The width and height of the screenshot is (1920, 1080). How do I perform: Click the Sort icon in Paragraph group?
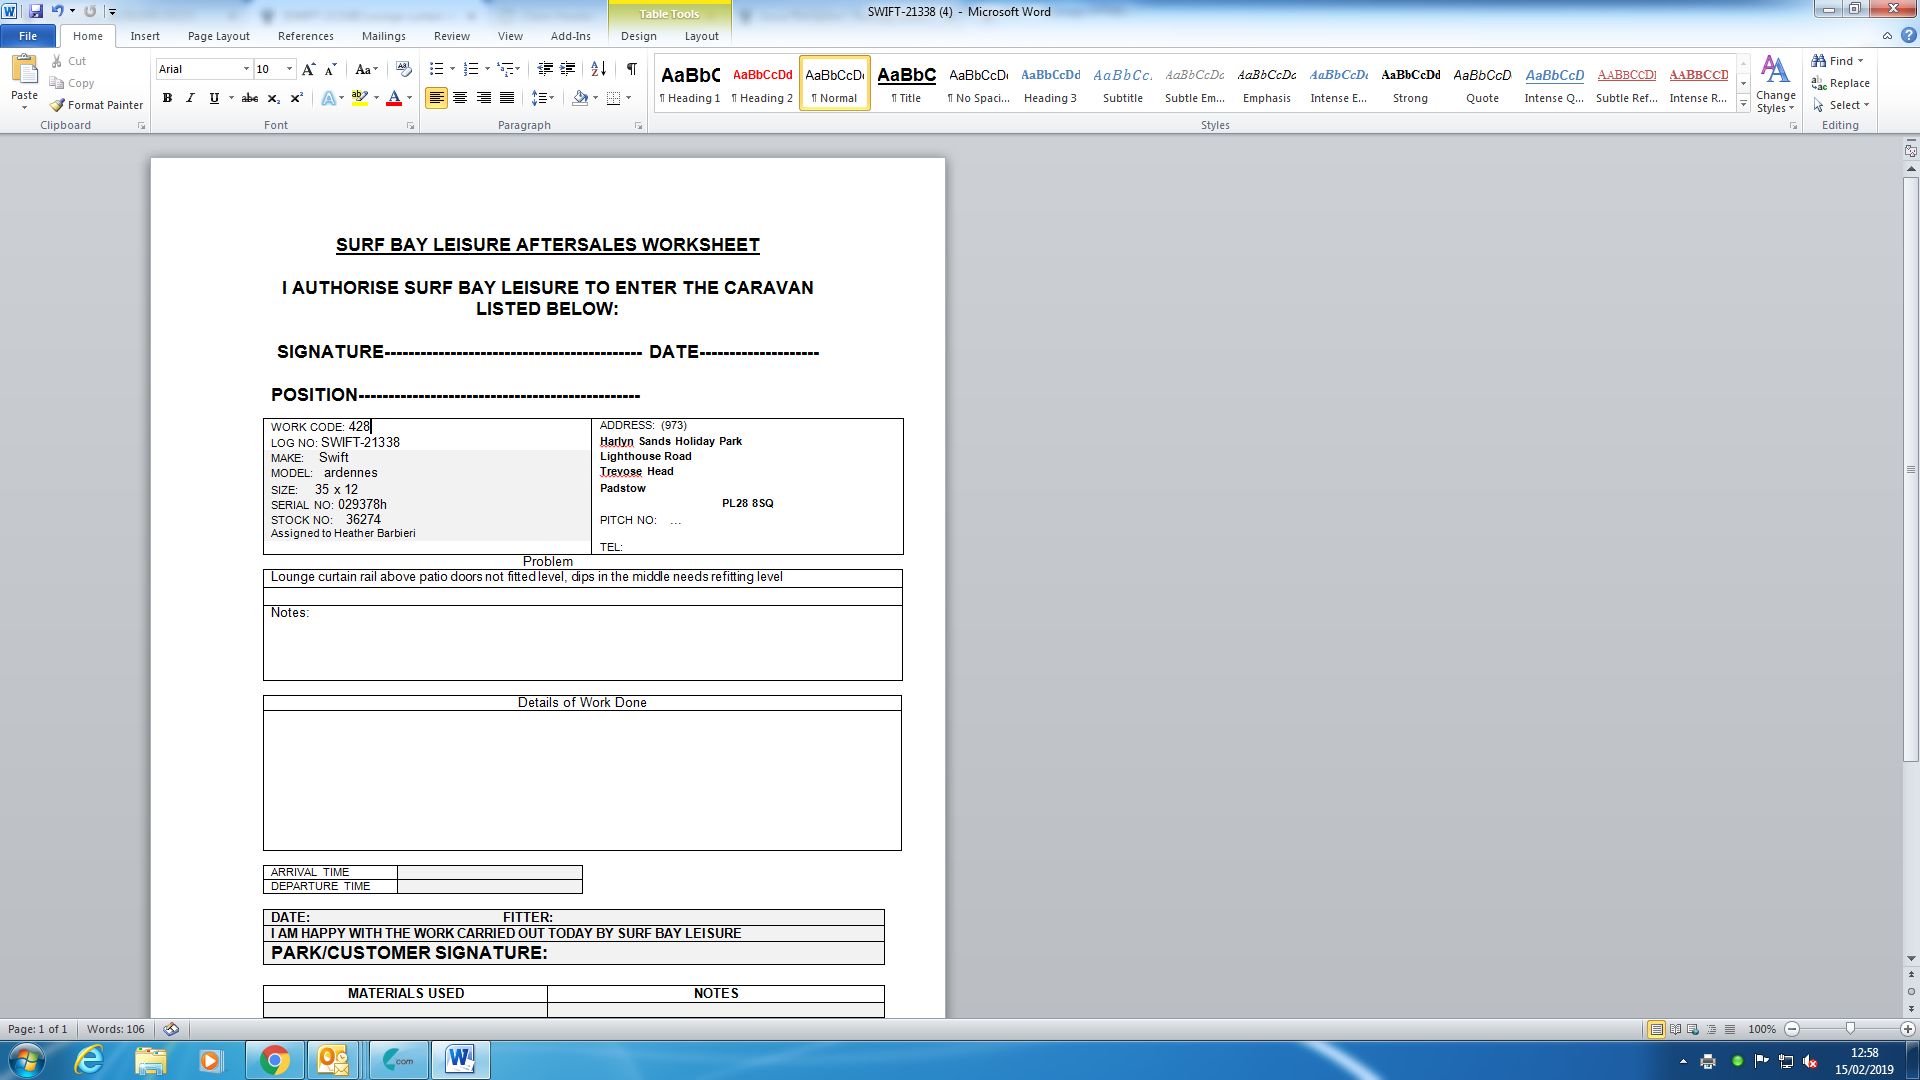(598, 69)
